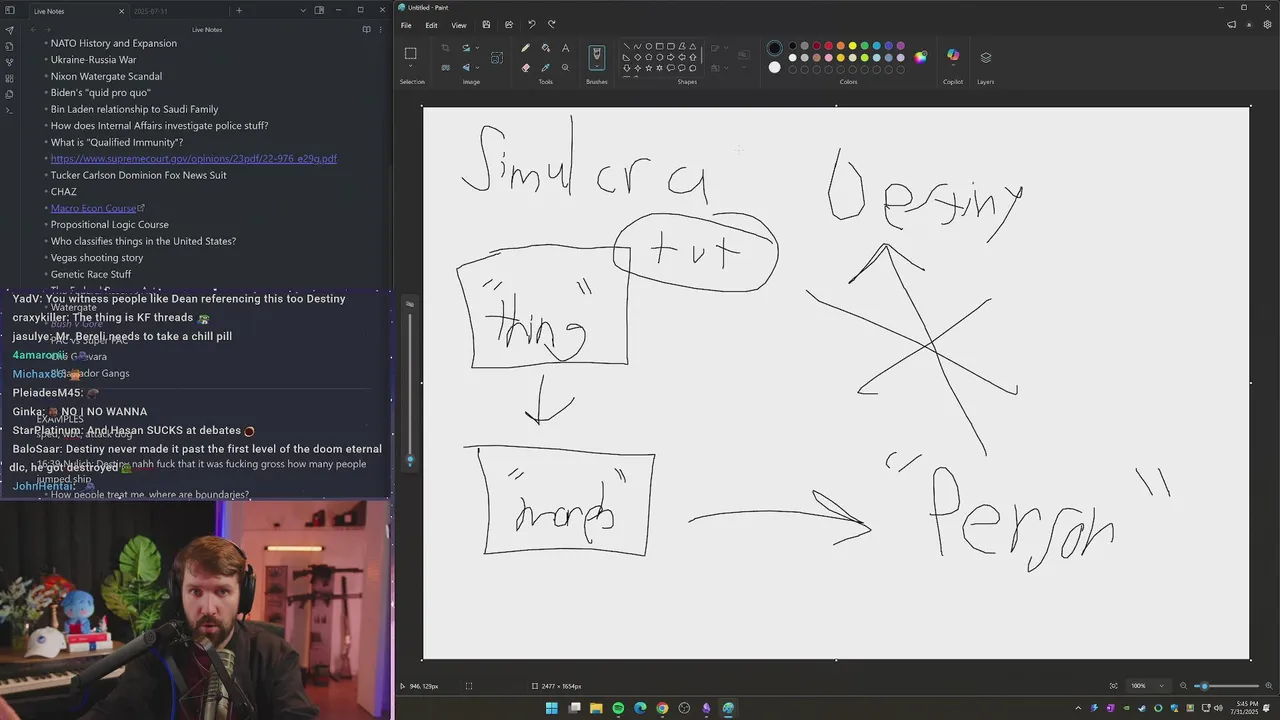
Task: Select the oval shape in Shapes gallery
Action: point(649,46)
